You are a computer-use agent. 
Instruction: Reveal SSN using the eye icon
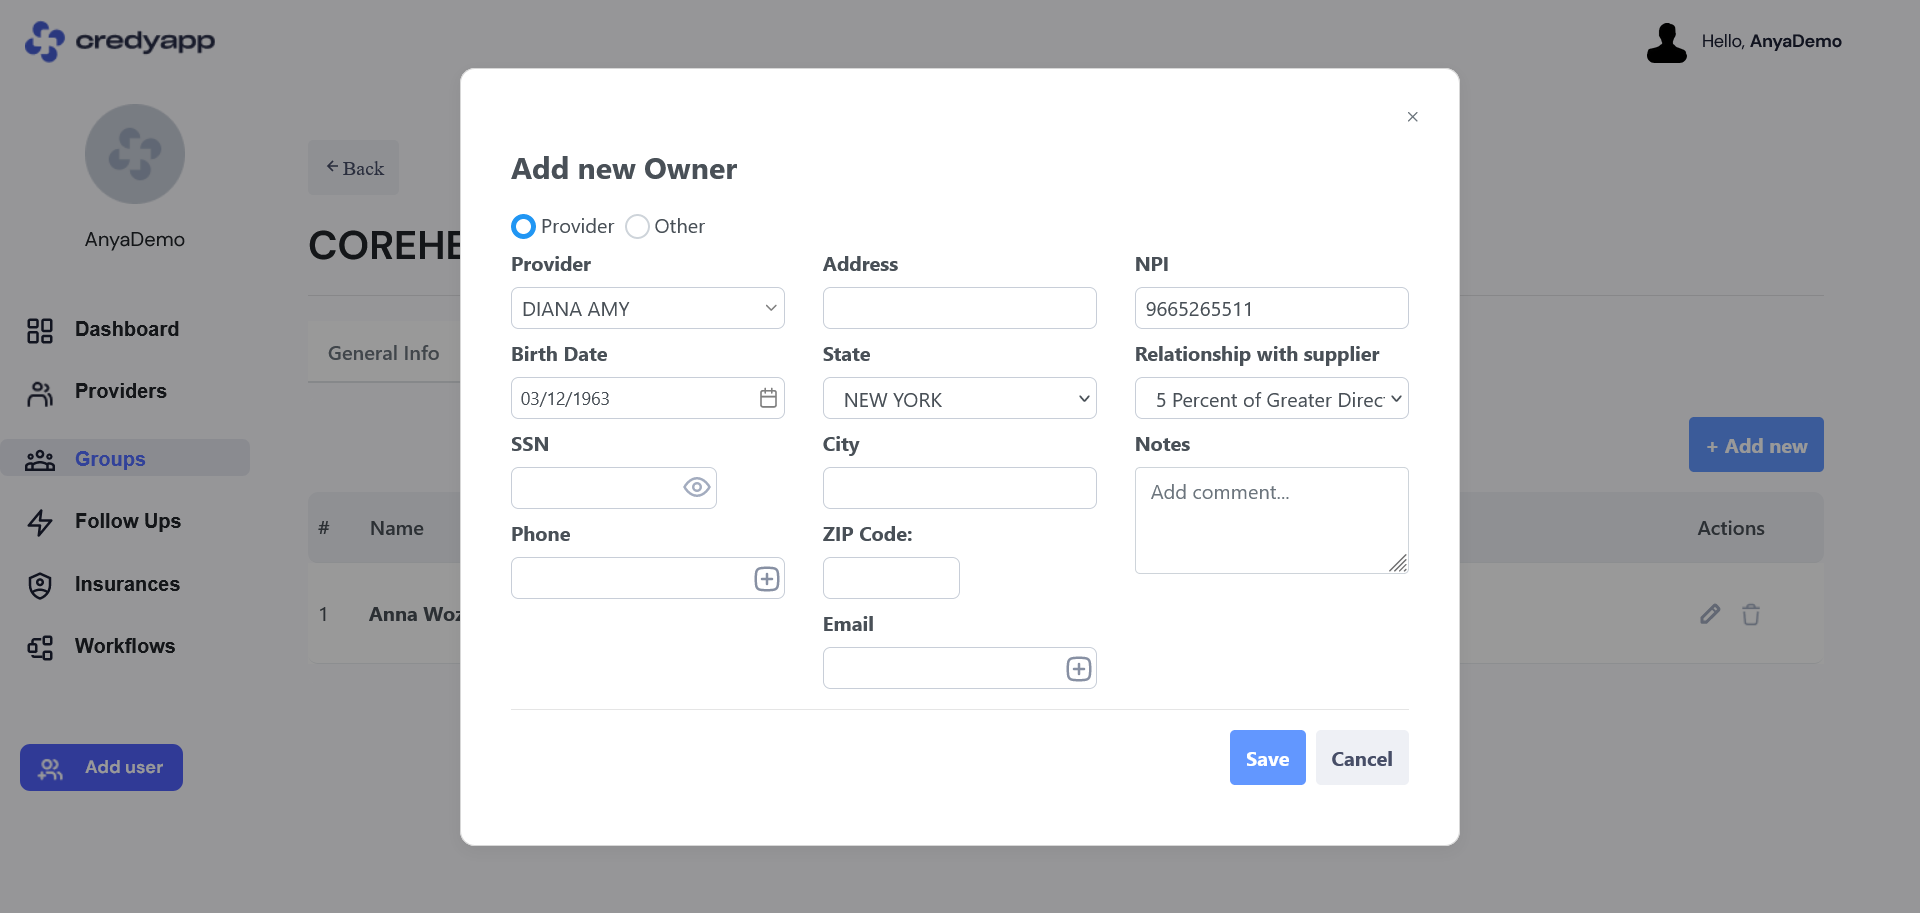(x=697, y=487)
